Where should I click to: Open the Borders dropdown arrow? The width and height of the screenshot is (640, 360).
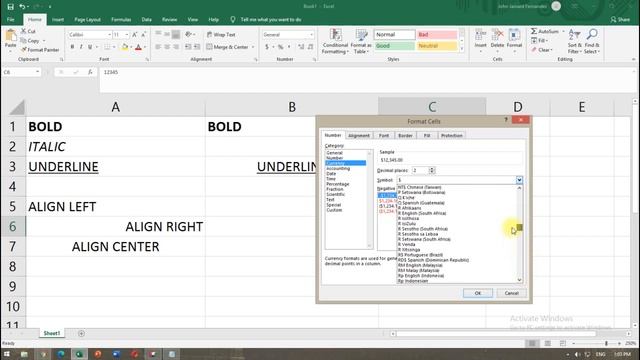[x=114, y=47]
